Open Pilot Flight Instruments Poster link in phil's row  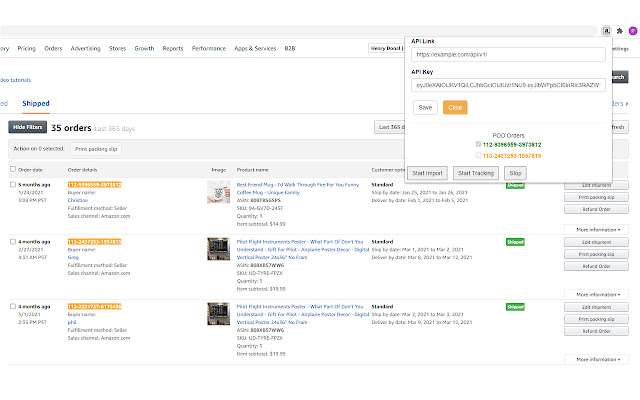pyautogui.click(x=303, y=314)
